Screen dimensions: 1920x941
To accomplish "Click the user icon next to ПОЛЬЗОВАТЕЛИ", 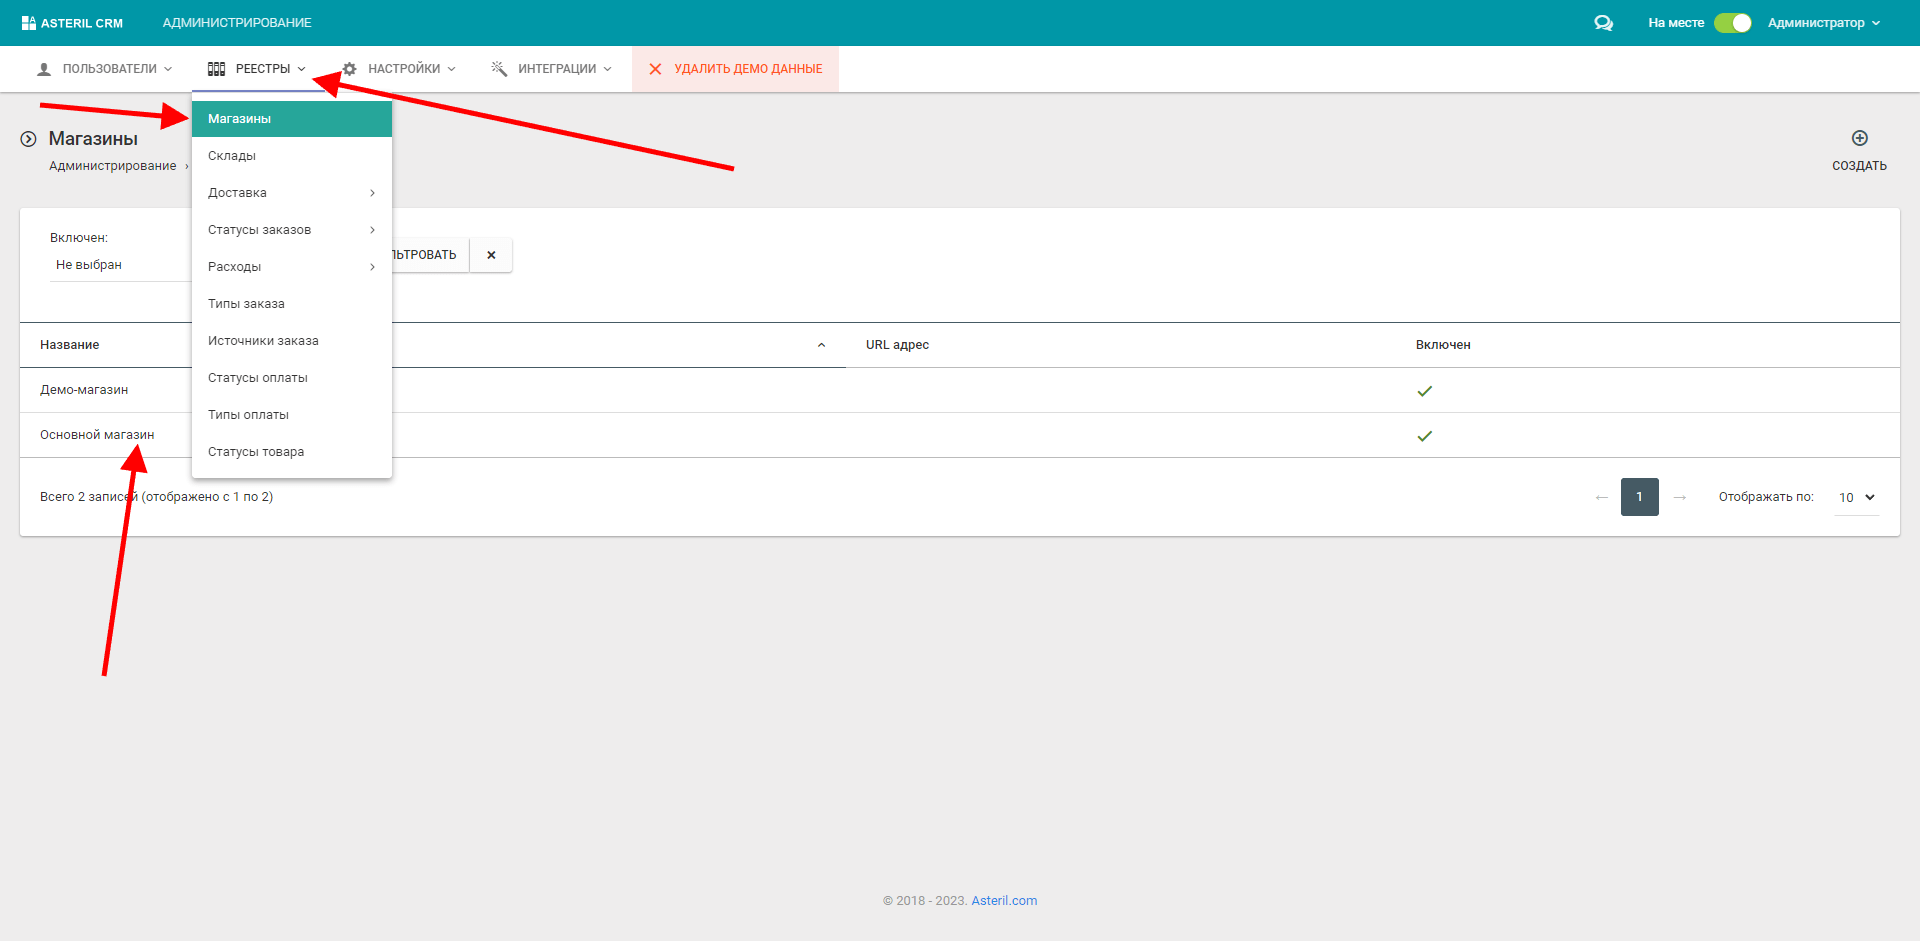I will click(x=42, y=68).
